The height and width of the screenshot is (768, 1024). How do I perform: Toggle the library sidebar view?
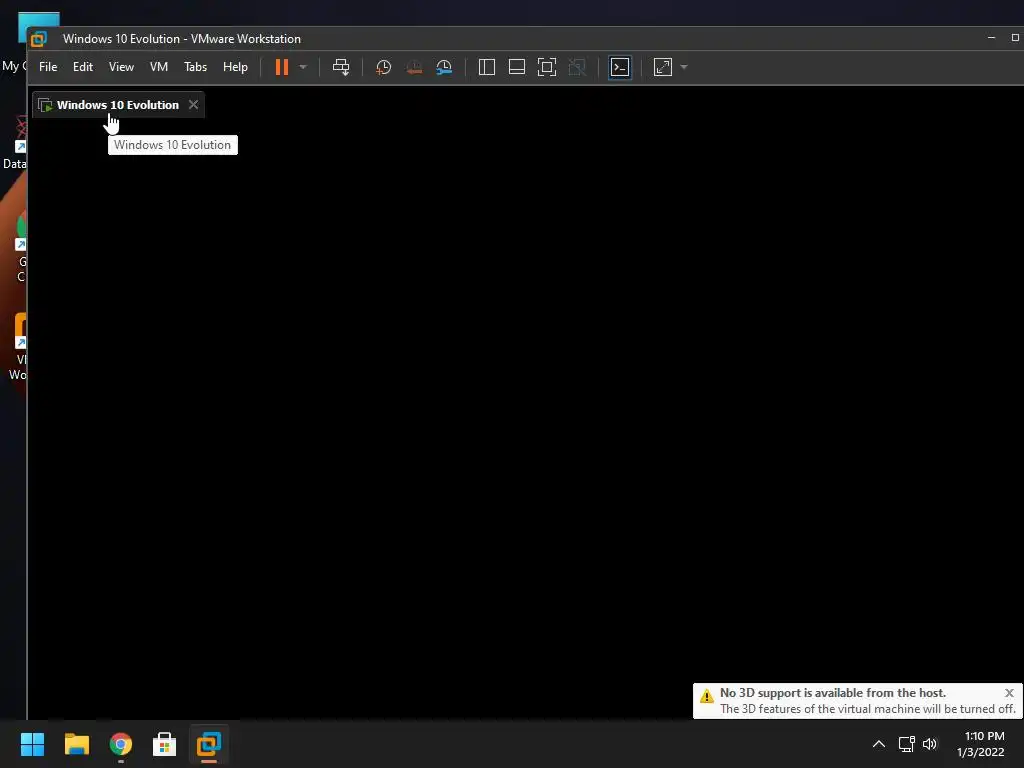click(487, 67)
